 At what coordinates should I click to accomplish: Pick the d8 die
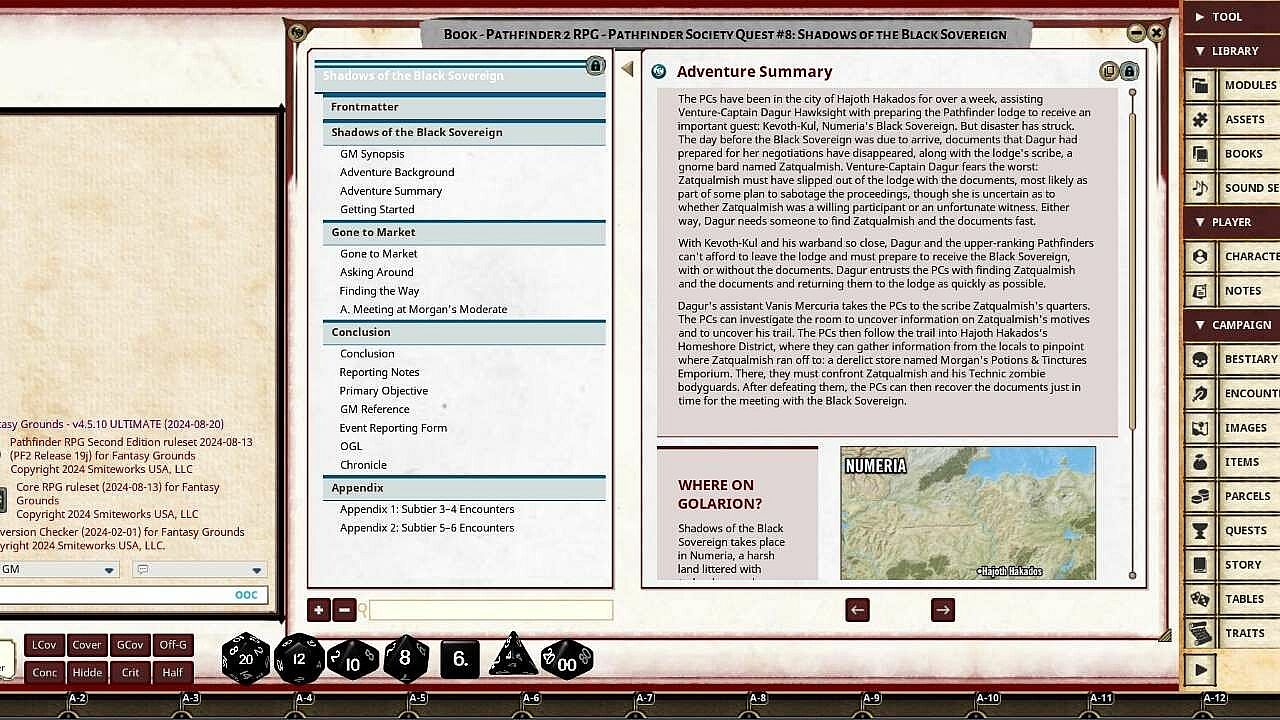tap(405, 658)
